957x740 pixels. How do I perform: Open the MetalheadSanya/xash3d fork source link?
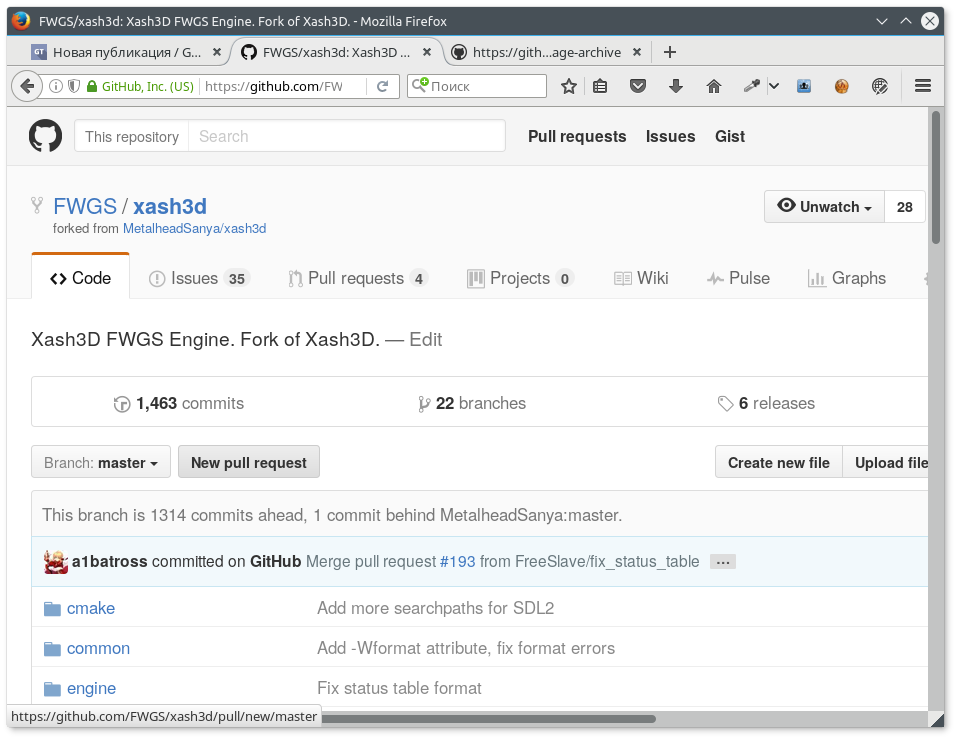tap(194, 229)
